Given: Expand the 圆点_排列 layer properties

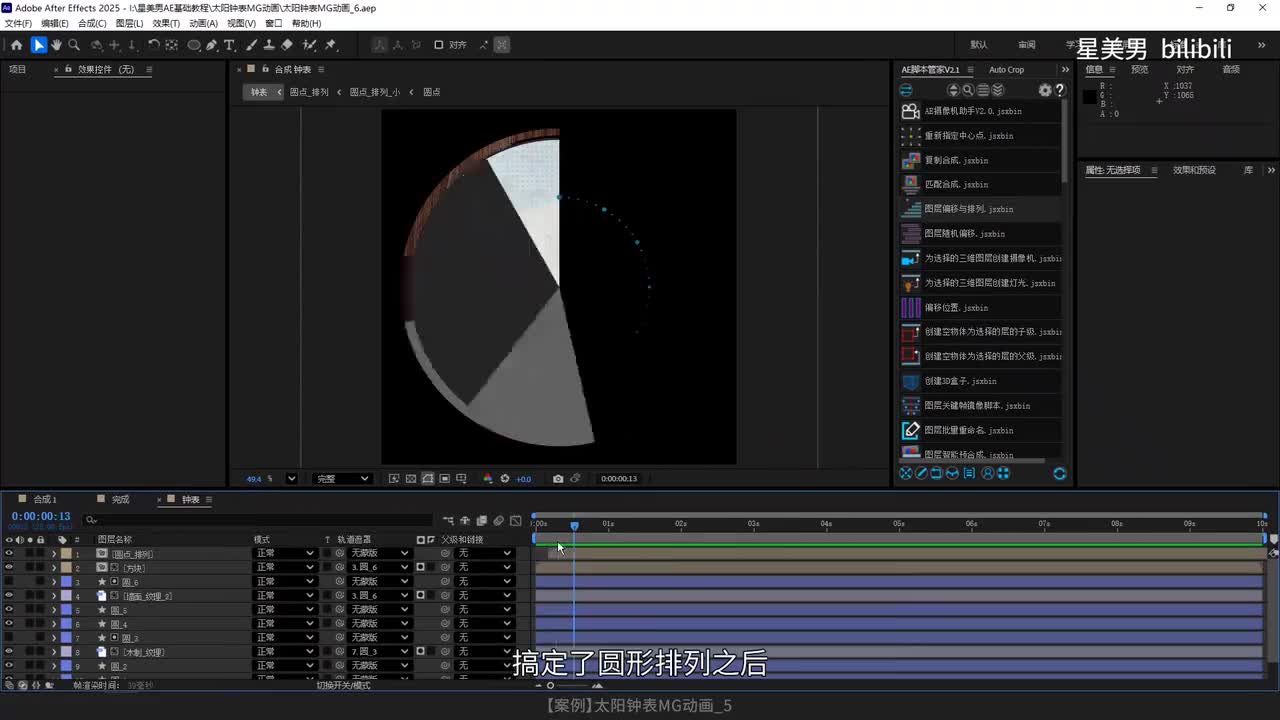Looking at the screenshot, I should pyautogui.click(x=54, y=553).
